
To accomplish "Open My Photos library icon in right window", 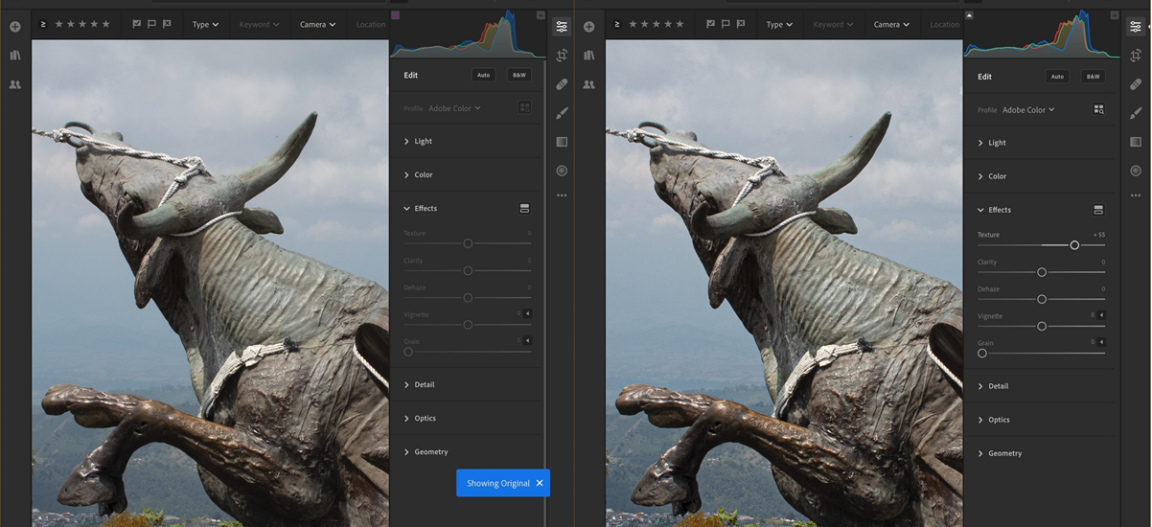I will pos(589,55).
